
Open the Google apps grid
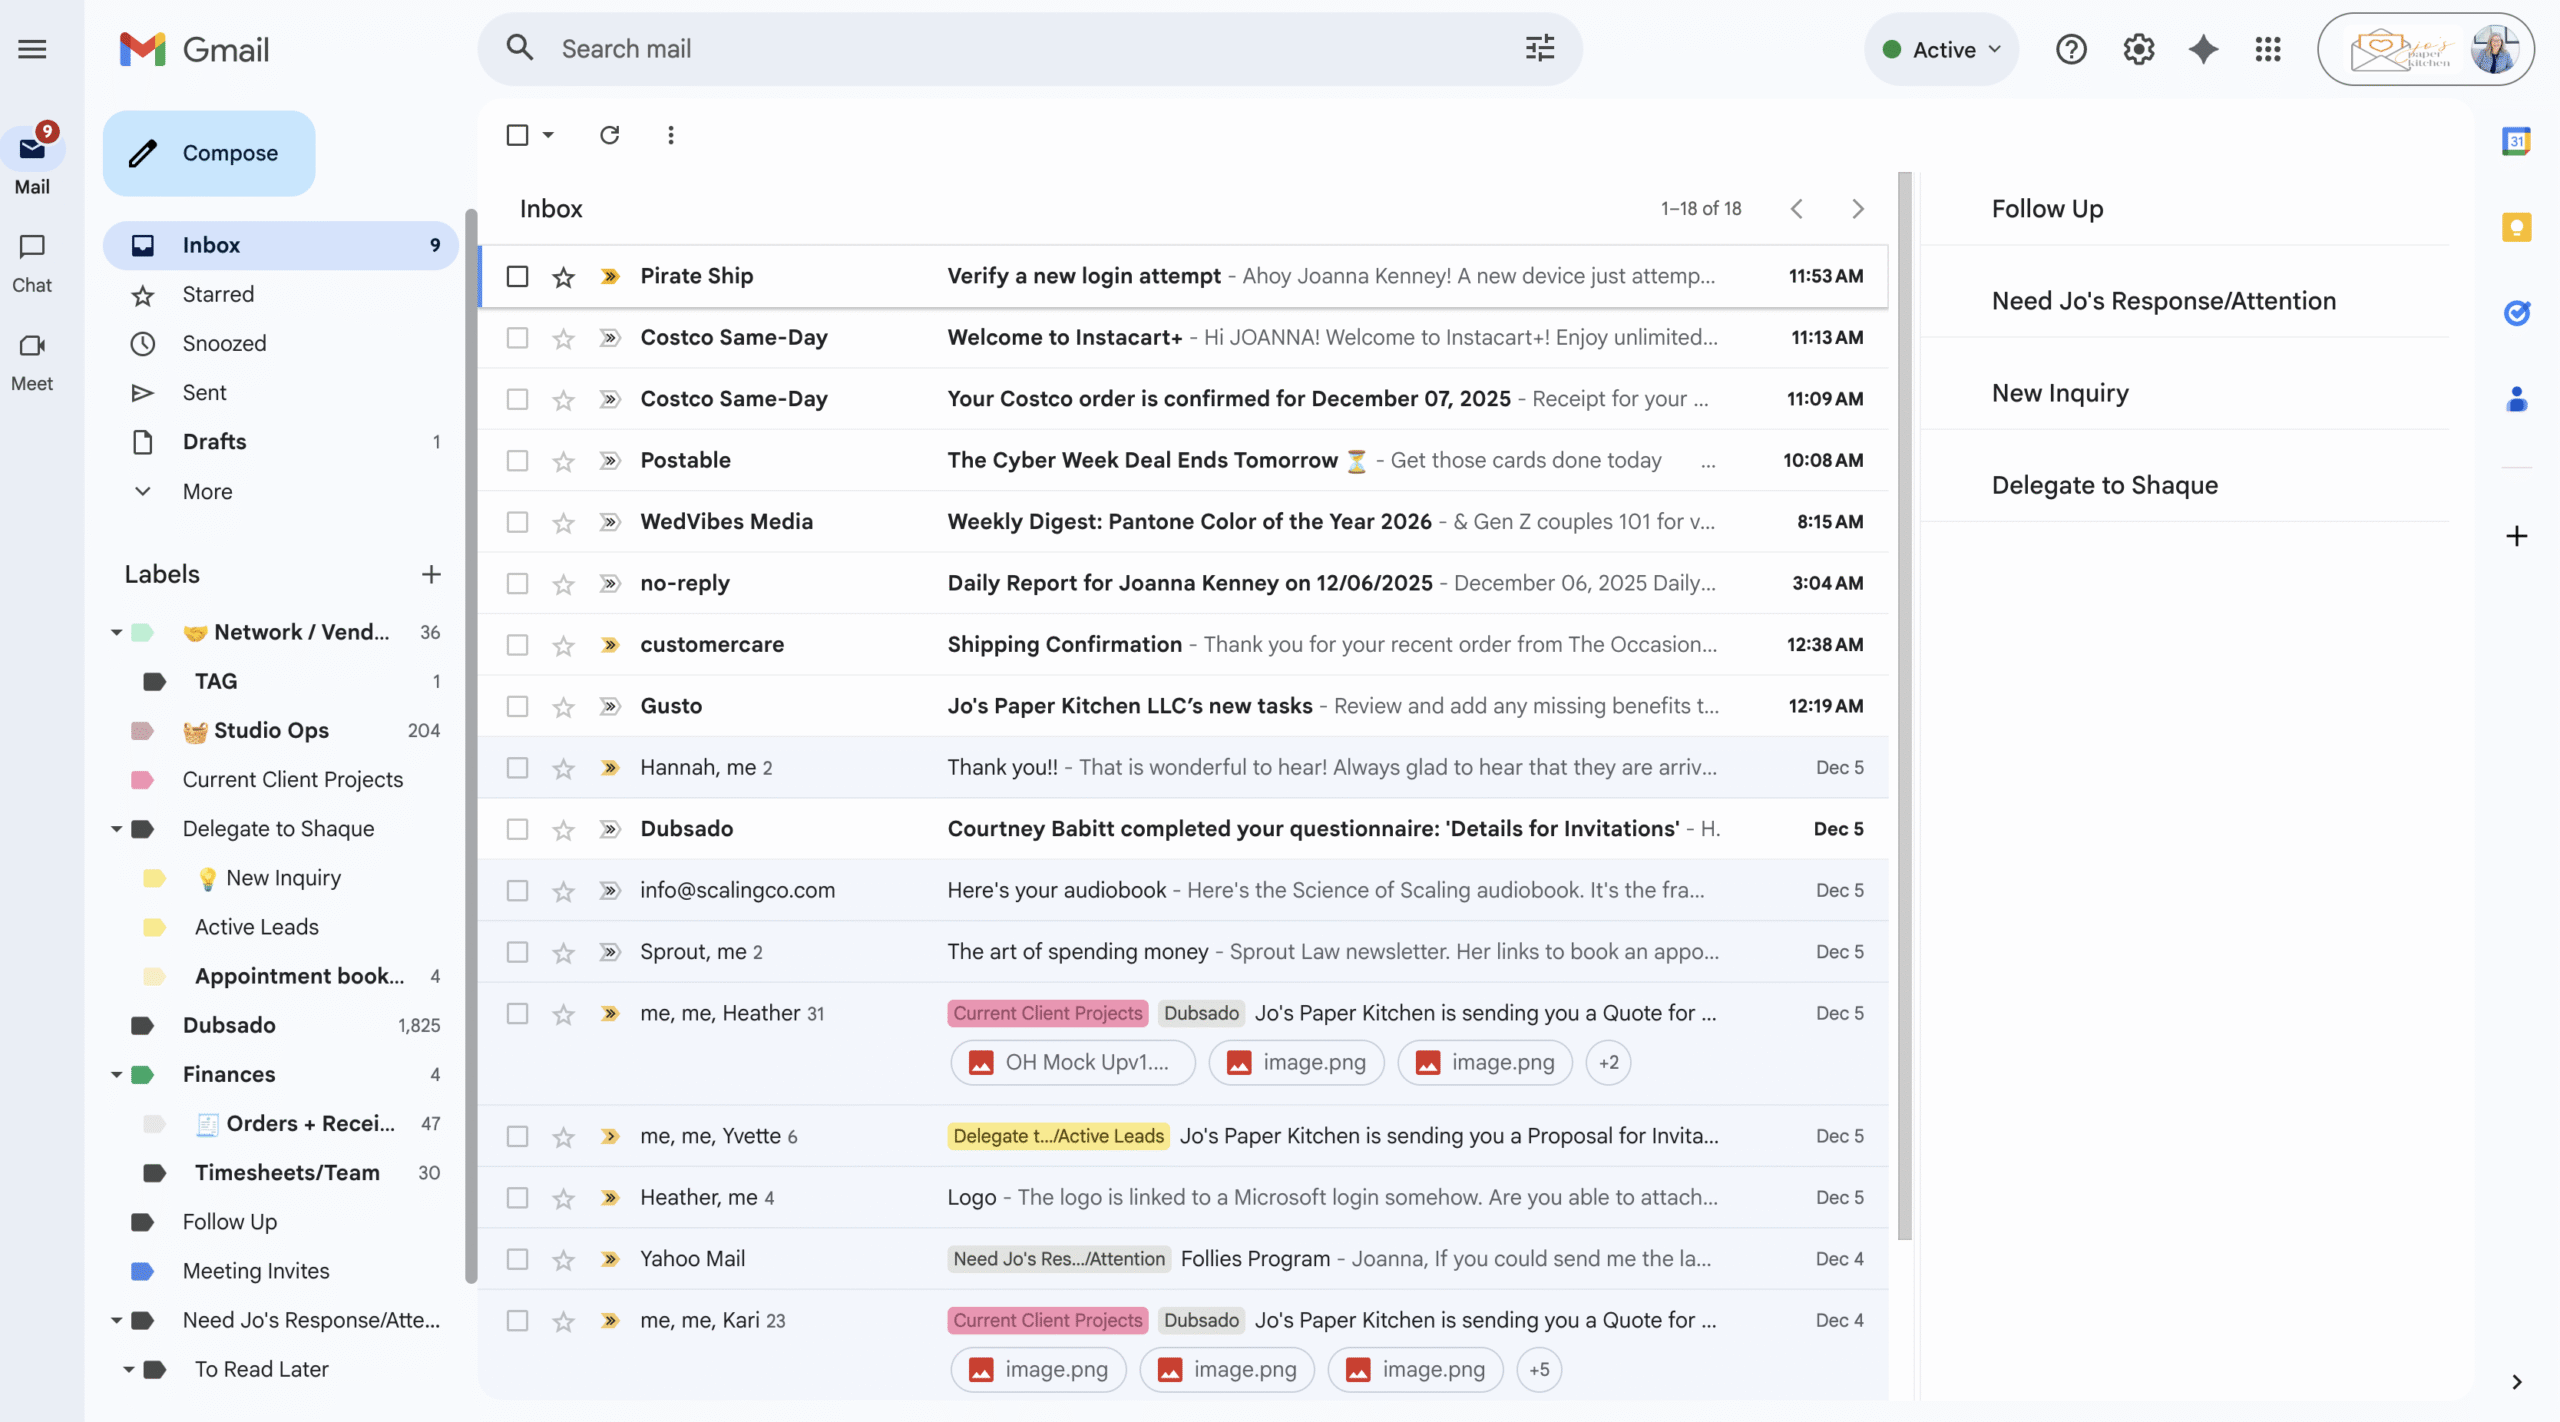pos(2268,49)
